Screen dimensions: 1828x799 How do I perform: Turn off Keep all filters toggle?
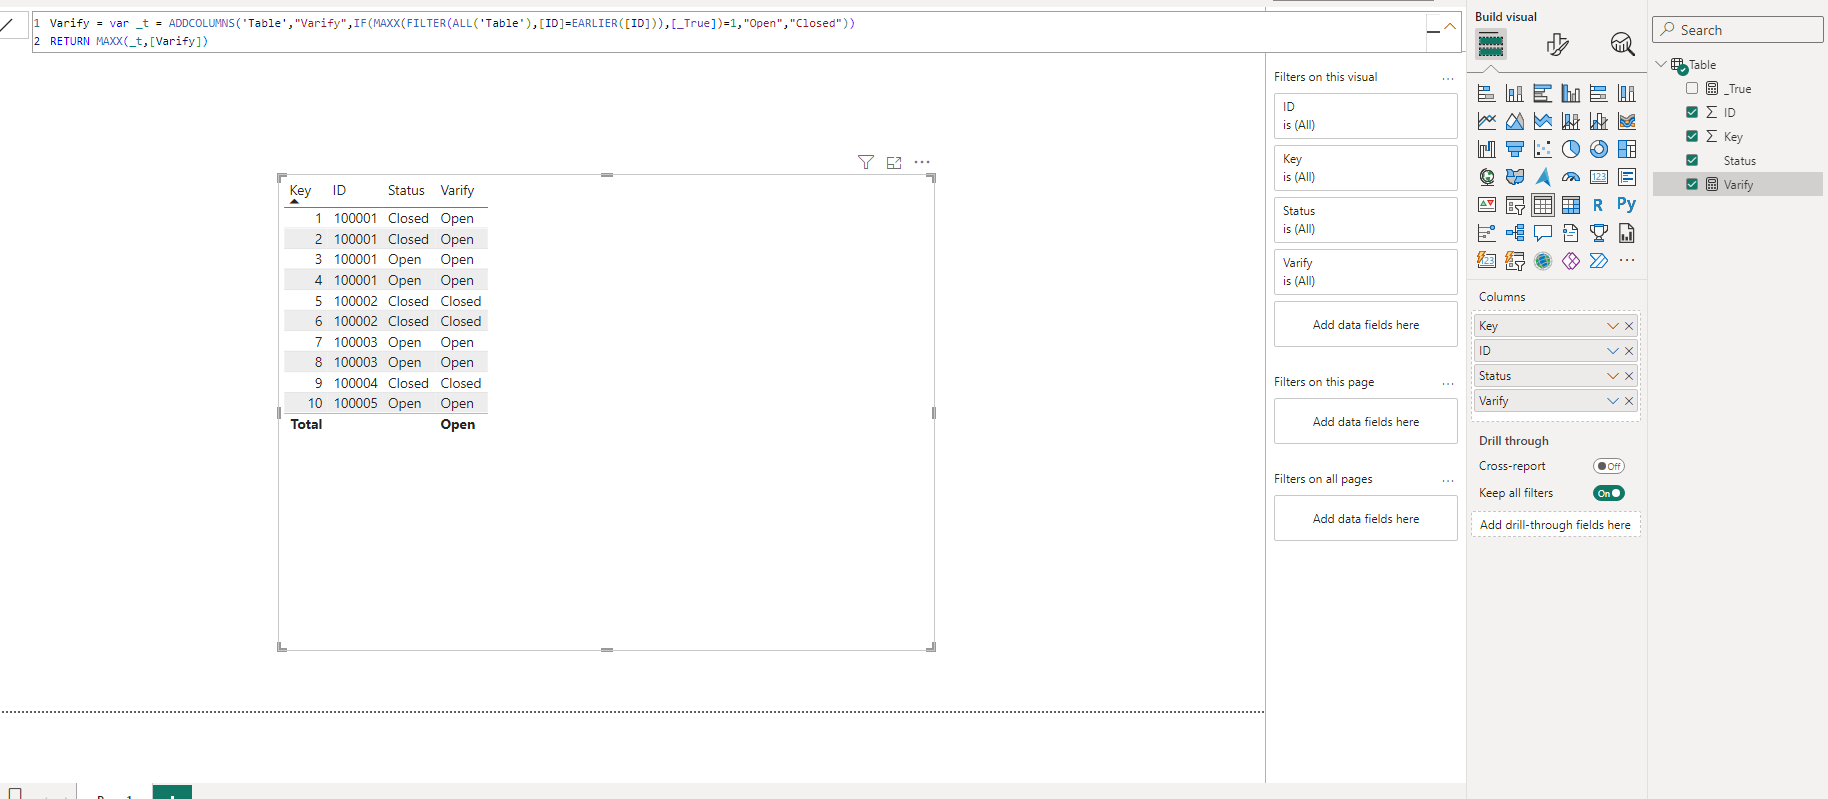[1609, 493]
